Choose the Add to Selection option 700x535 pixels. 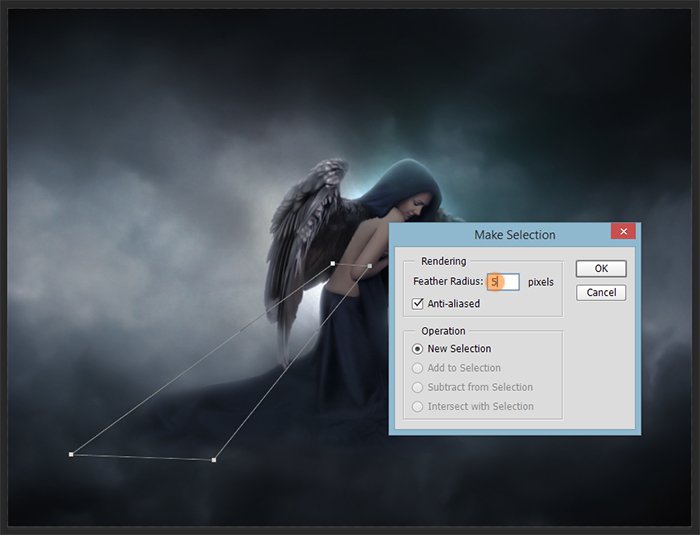click(x=418, y=368)
